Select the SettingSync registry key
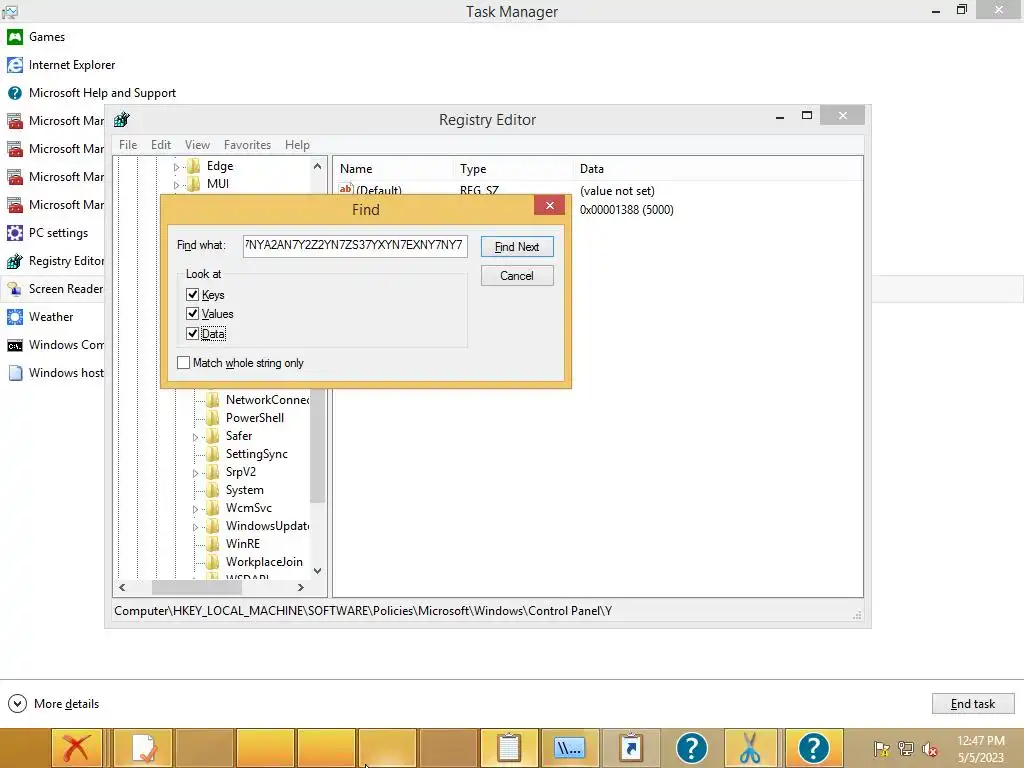The height and width of the screenshot is (768, 1024). pos(257,454)
